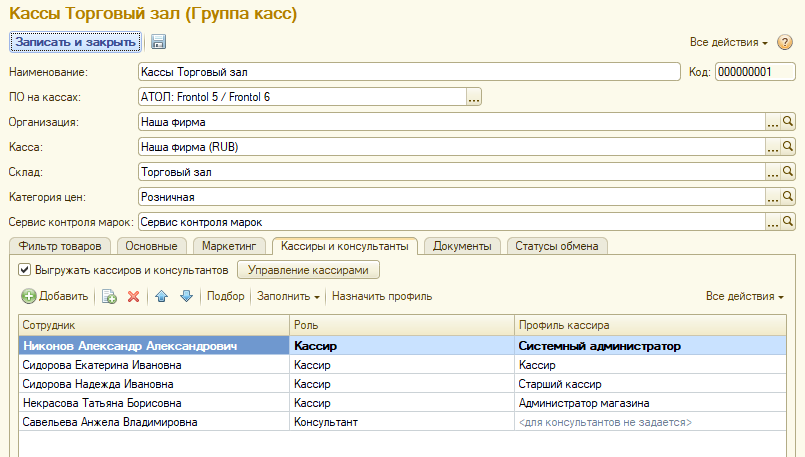
Task: Click the copy row icon in table toolbar
Action: click(x=109, y=296)
